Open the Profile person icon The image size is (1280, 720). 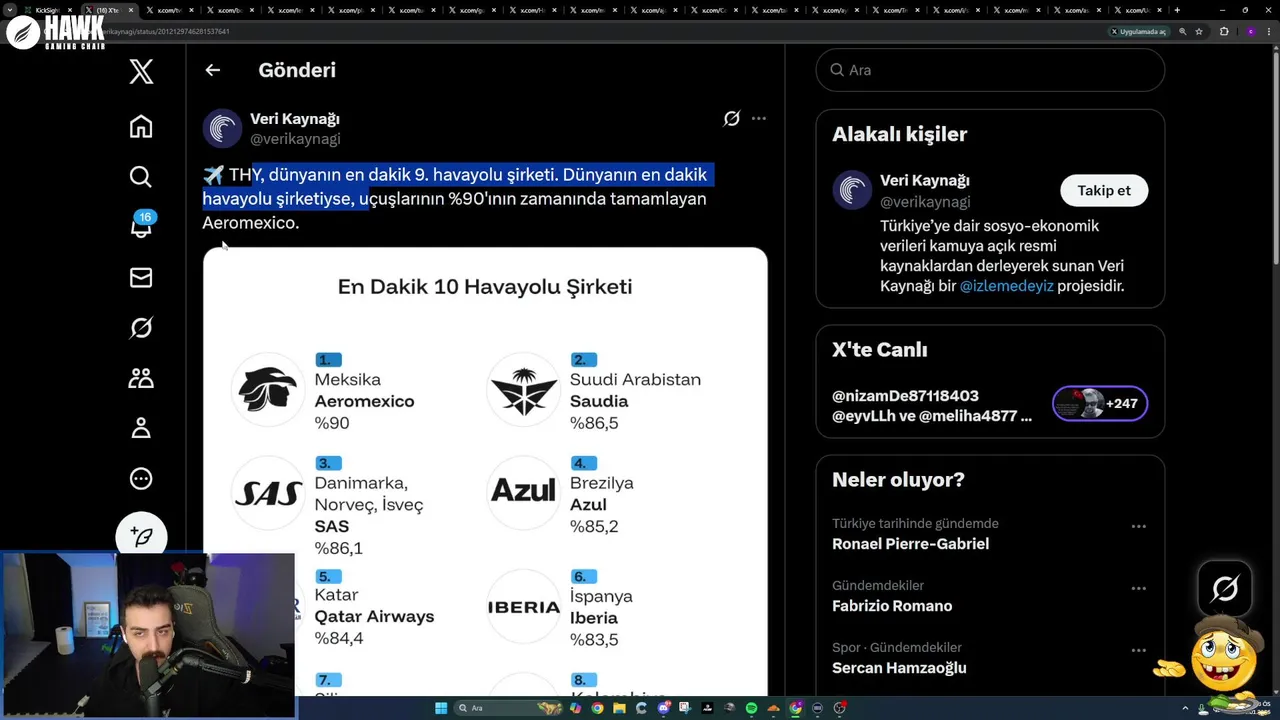point(141,428)
